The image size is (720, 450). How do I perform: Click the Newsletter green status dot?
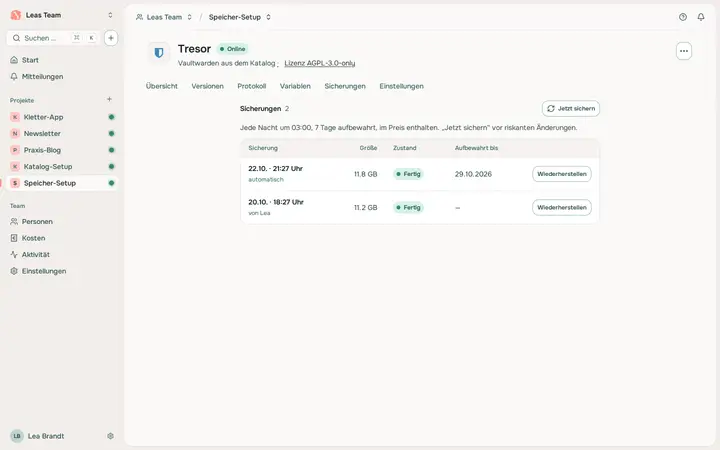click(x=111, y=134)
